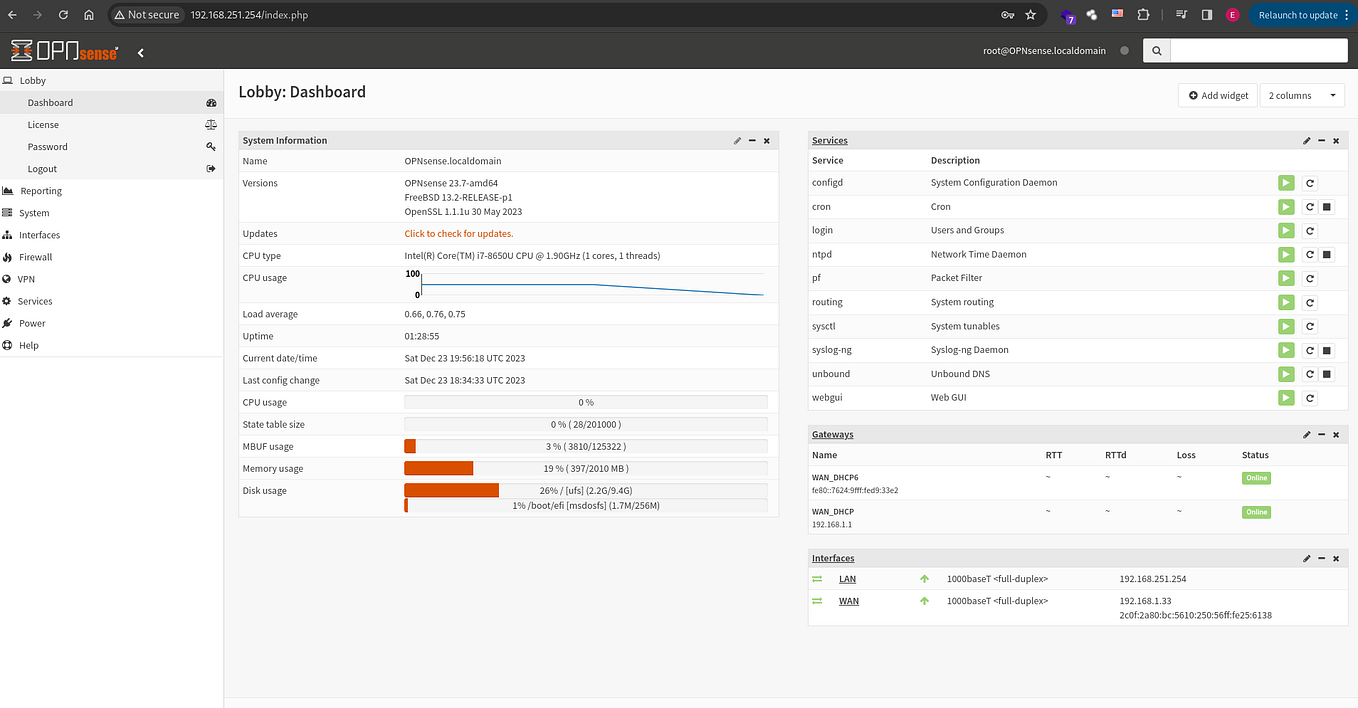
Task: Edit the System Information widget
Action: point(737,141)
